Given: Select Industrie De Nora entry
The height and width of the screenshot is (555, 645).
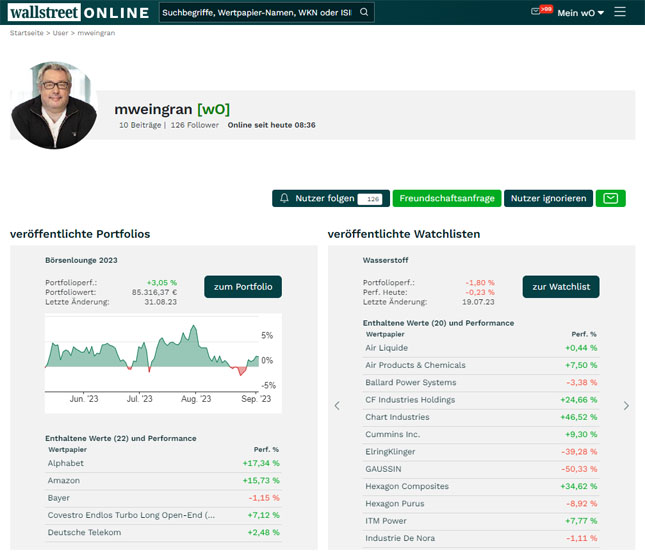Looking at the screenshot, I should [x=481, y=538].
